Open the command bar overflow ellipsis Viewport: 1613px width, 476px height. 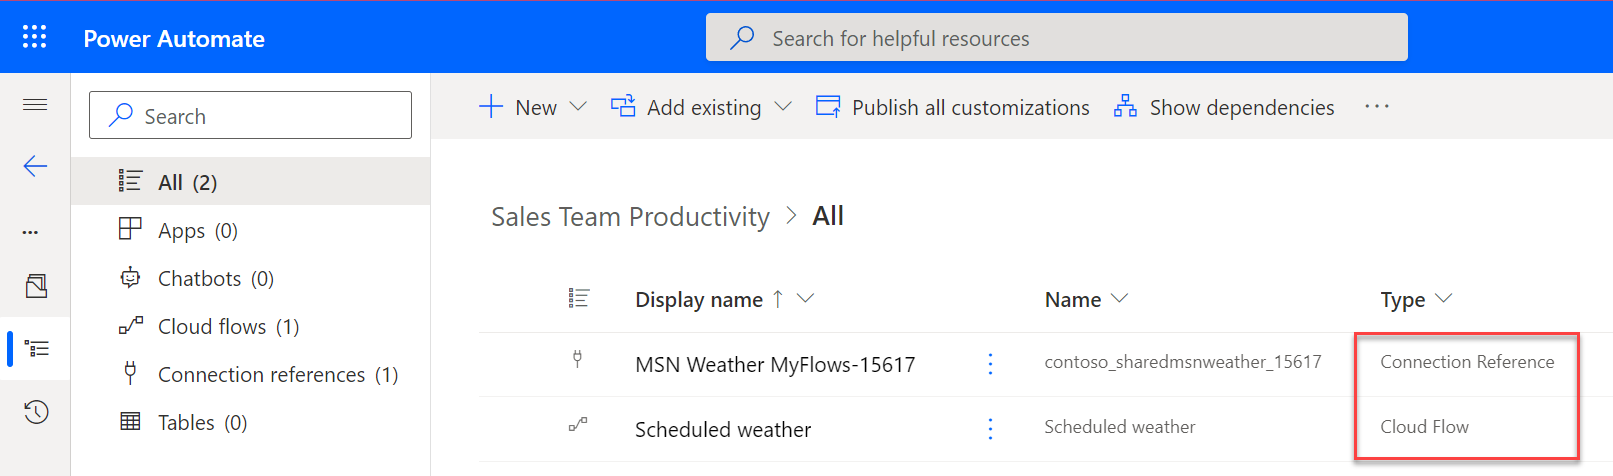[x=1377, y=106]
